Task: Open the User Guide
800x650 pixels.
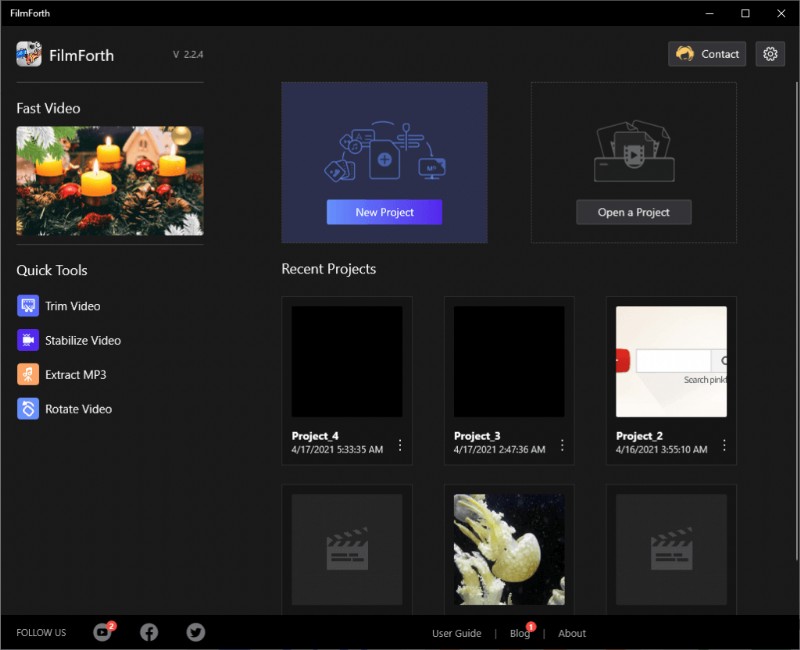Action: click(457, 633)
